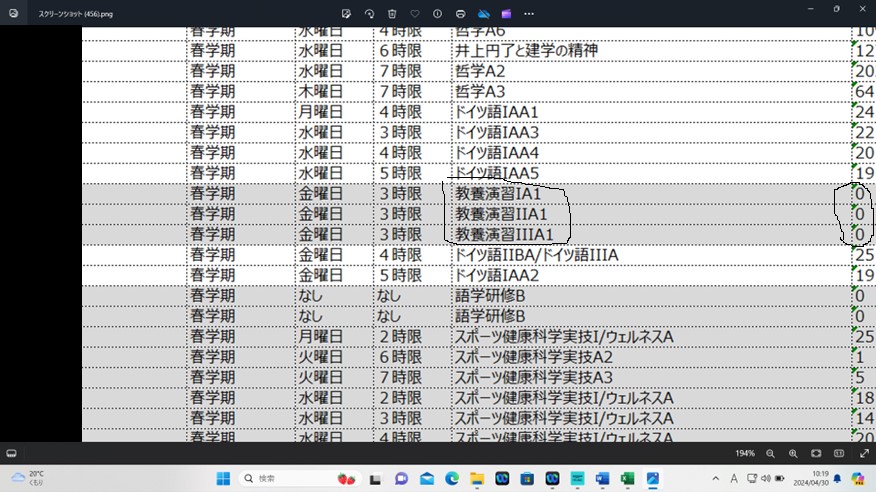Launch Microsoft Edge from taskbar
The width and height of the screenshot is (876, 492).
[452, 479]
